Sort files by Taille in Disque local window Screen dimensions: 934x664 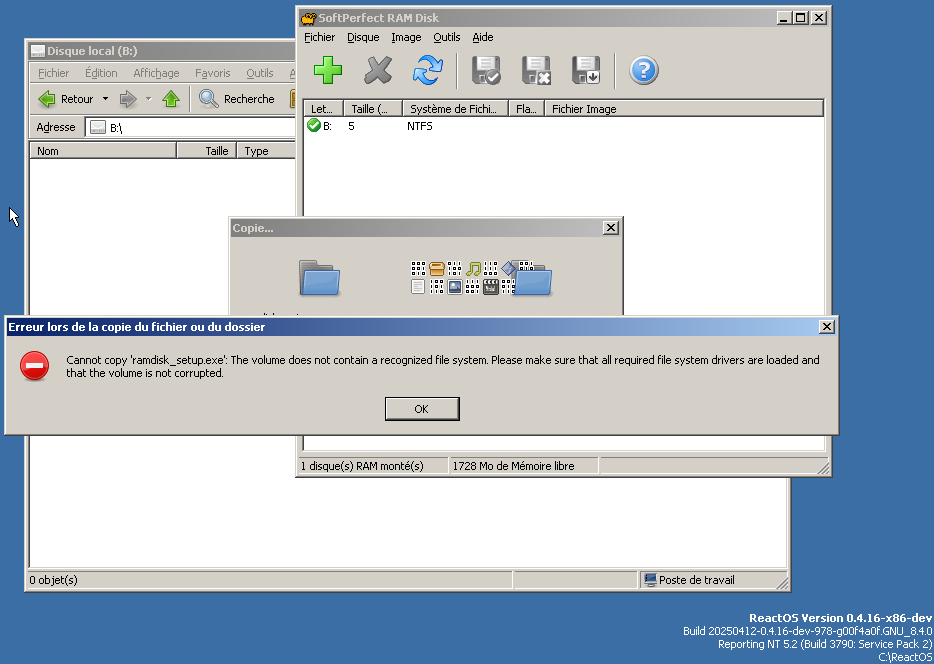click(207, 151)
